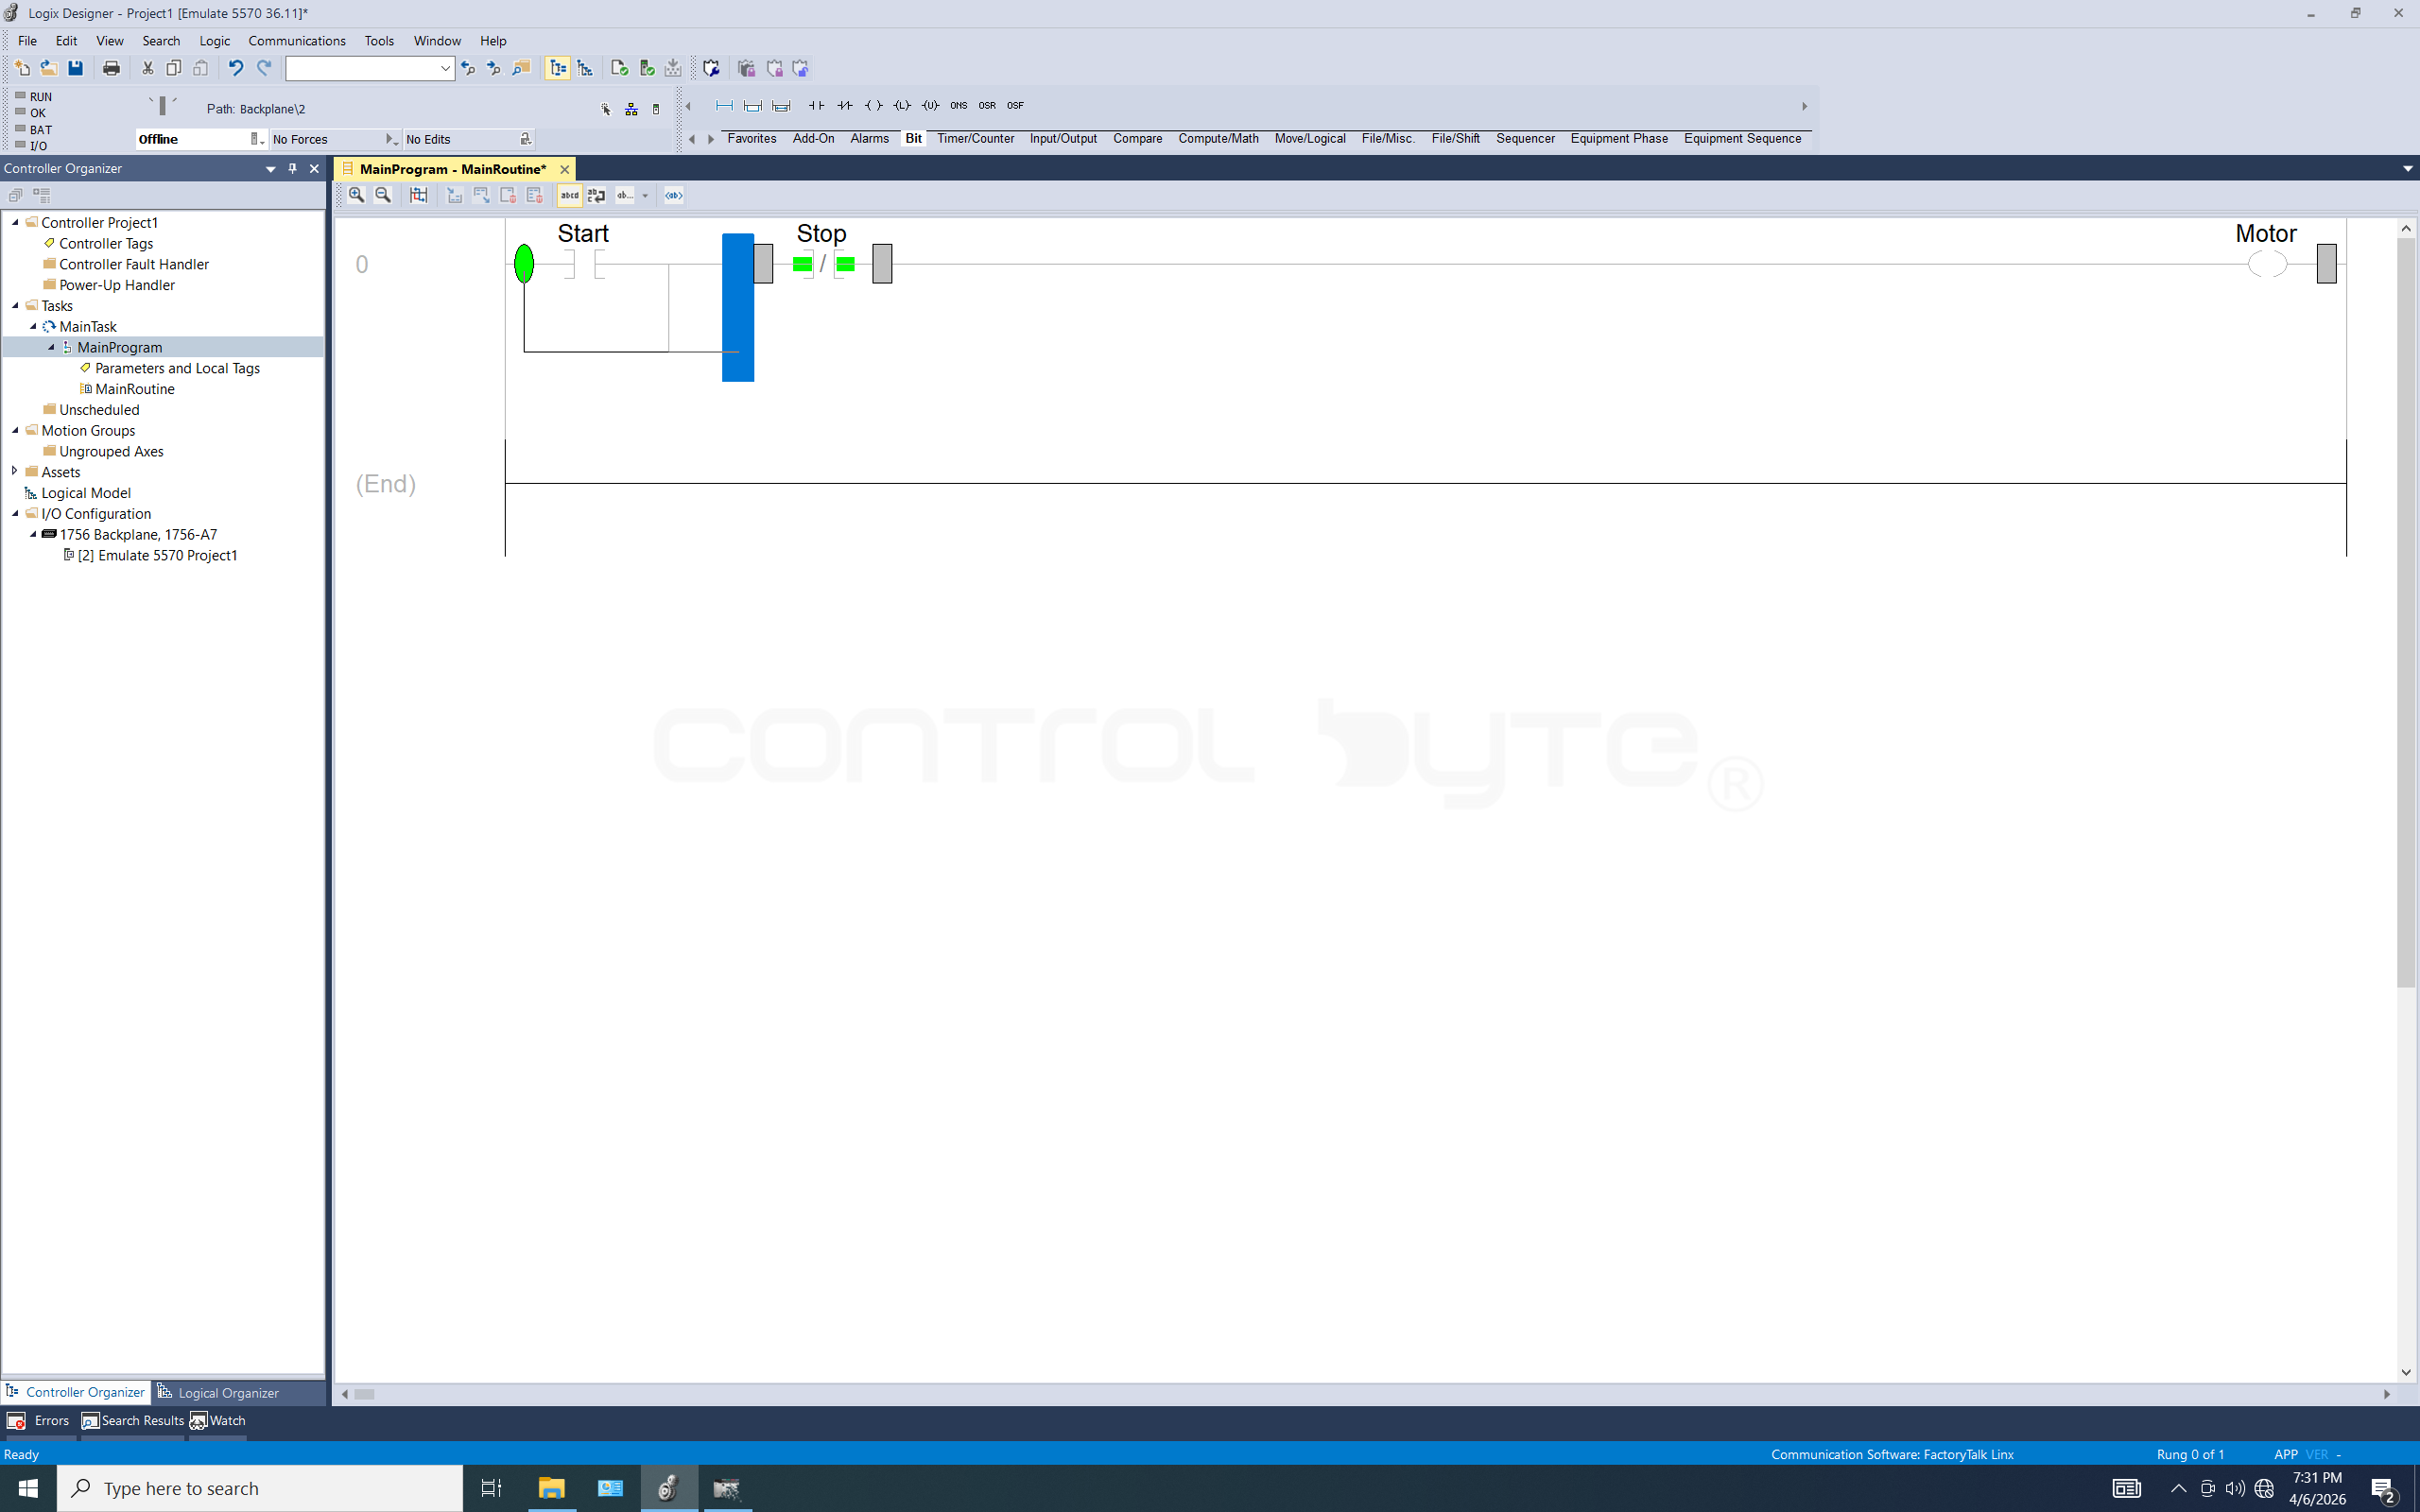Insert an OSF instruction
Screen dimensions: 2420x1512
tap(1015, 105)
